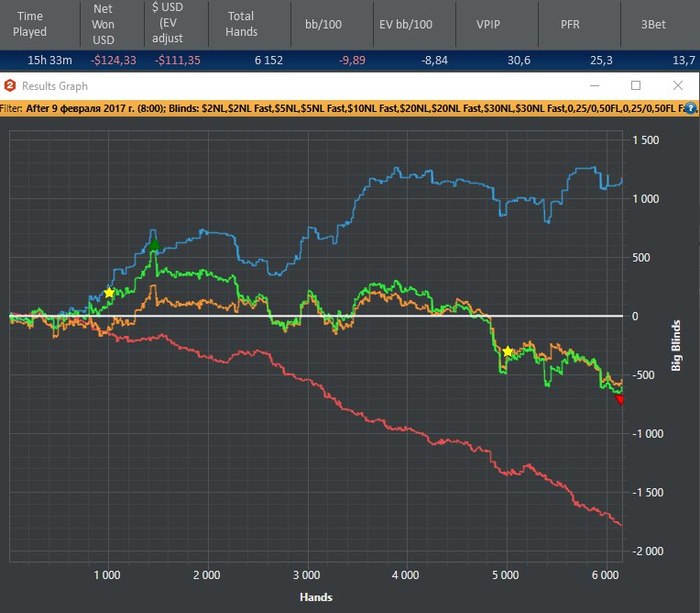Close the Results Graph window
This screenshot has width=700, height=613.
coord(678,85)
